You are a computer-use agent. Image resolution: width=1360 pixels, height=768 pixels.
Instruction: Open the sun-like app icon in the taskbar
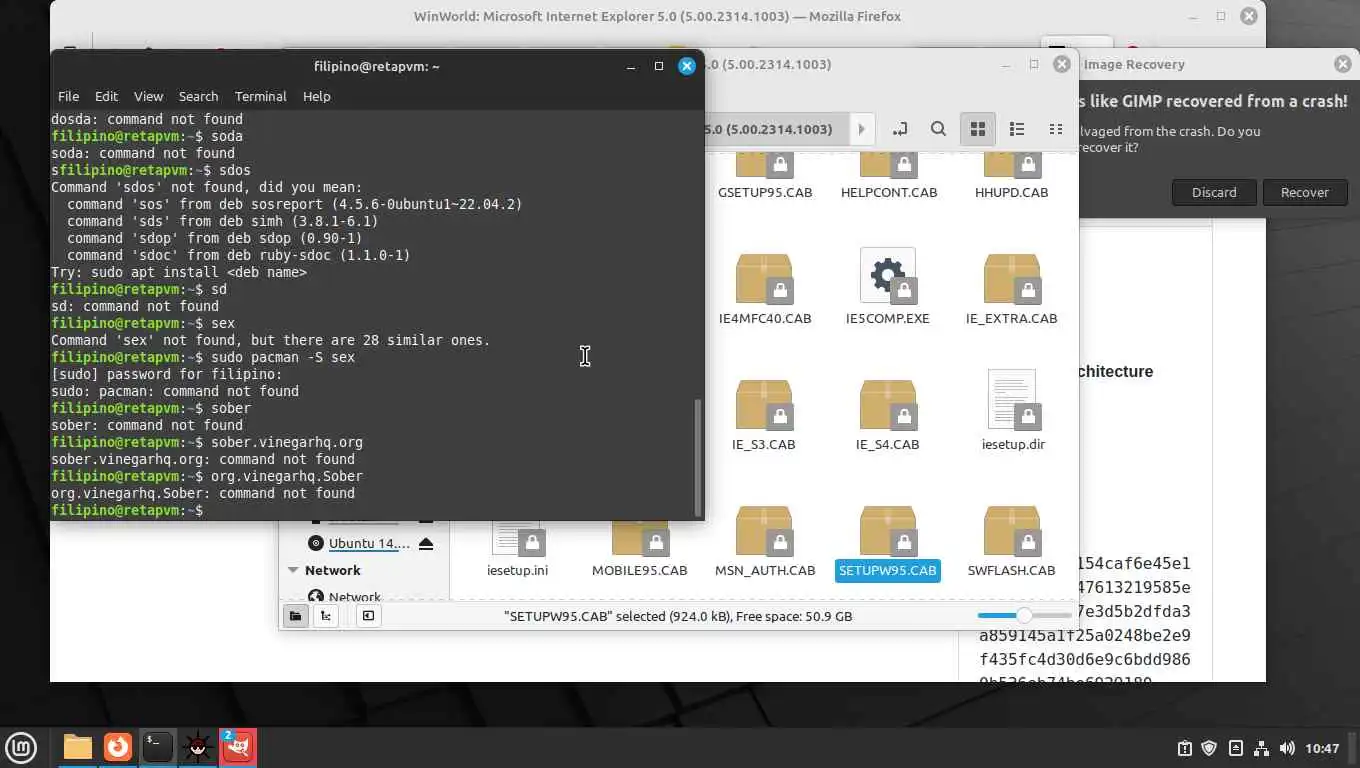point(197,747)
